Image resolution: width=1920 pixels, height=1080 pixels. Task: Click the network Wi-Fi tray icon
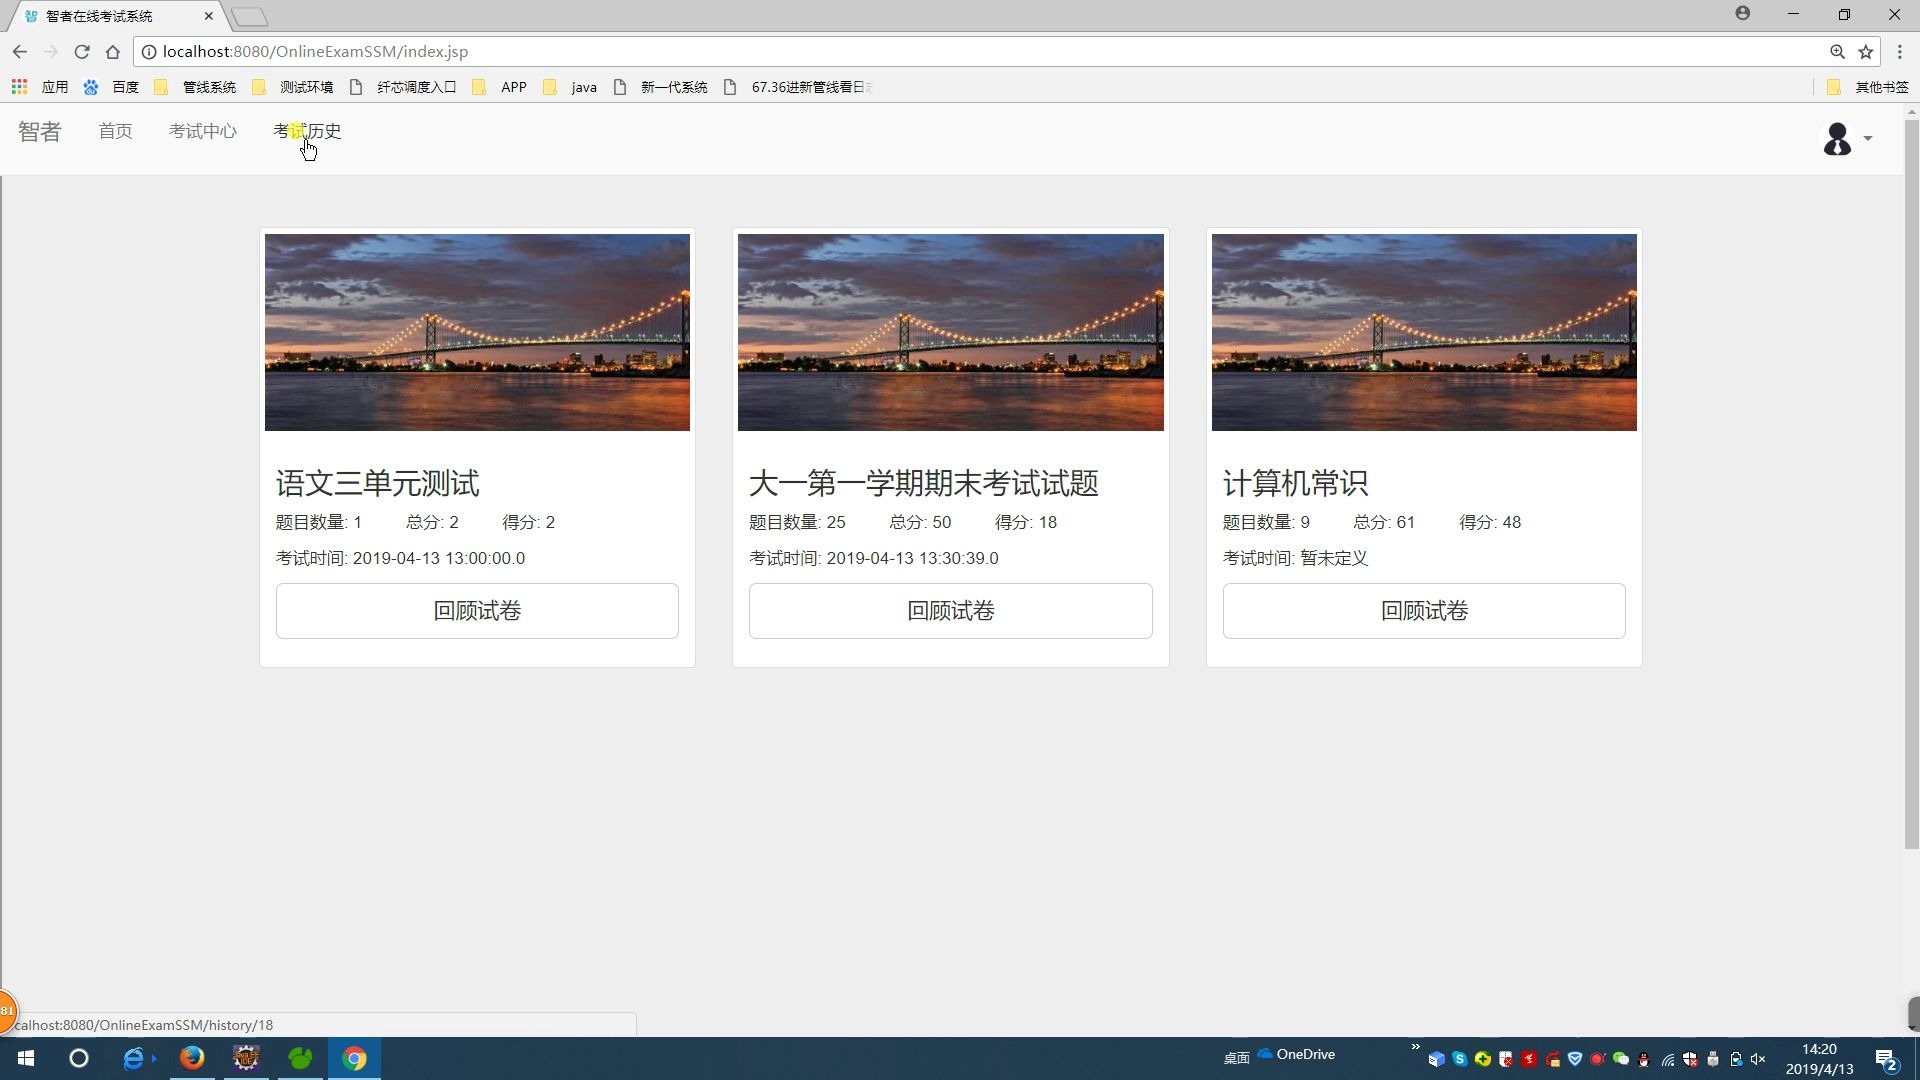pyautogui.click(x=1668, y=1058)
